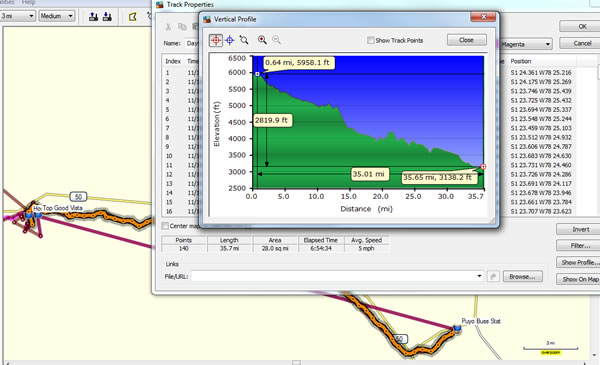
Task: Click the File/URL input field
Action: (x=334, y=276)
